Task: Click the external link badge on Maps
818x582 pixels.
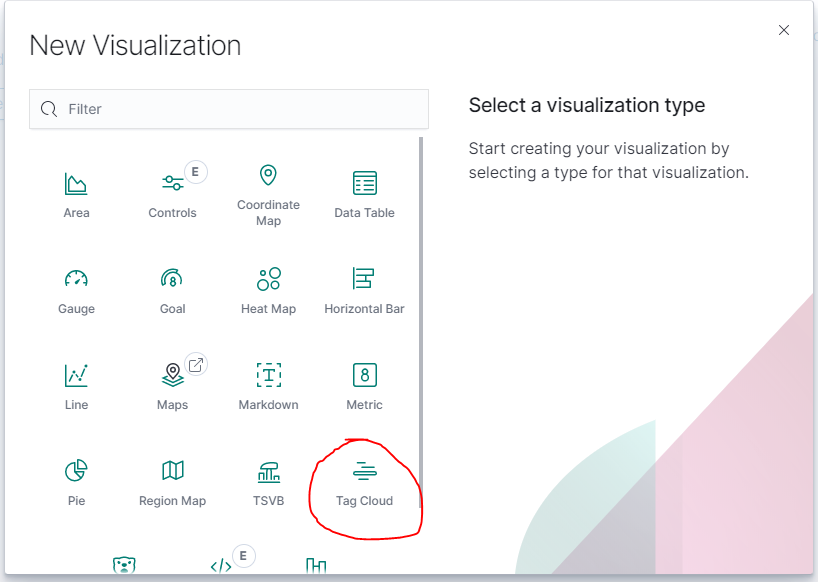Action: pyautogui.click(x=196, y=365)
